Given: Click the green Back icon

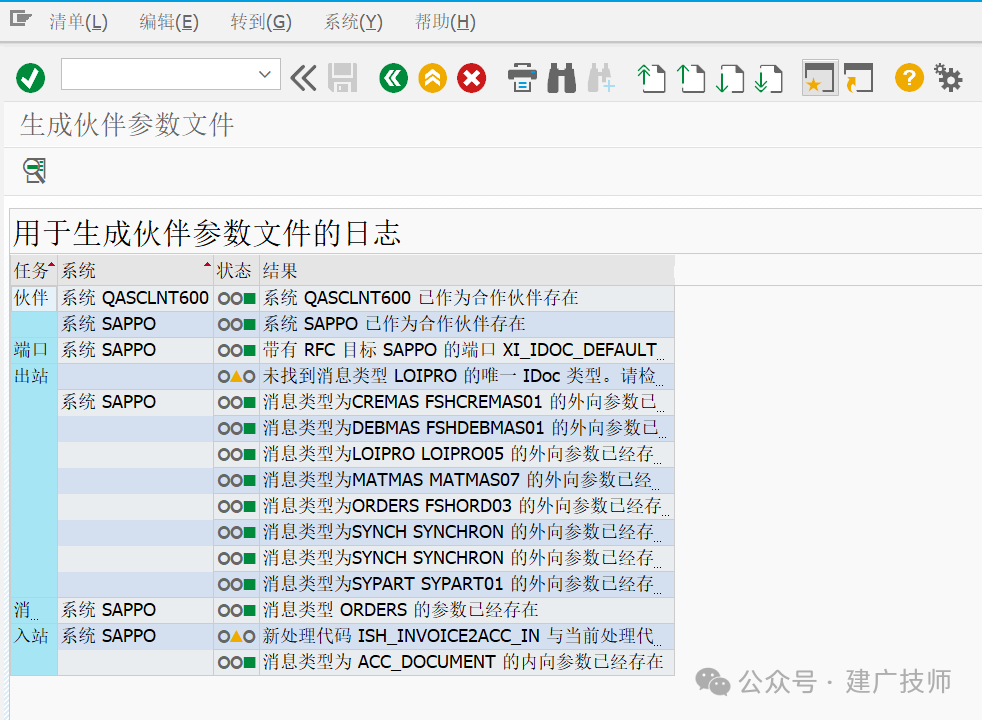Looking at the screenshot, I should (393, 78).
